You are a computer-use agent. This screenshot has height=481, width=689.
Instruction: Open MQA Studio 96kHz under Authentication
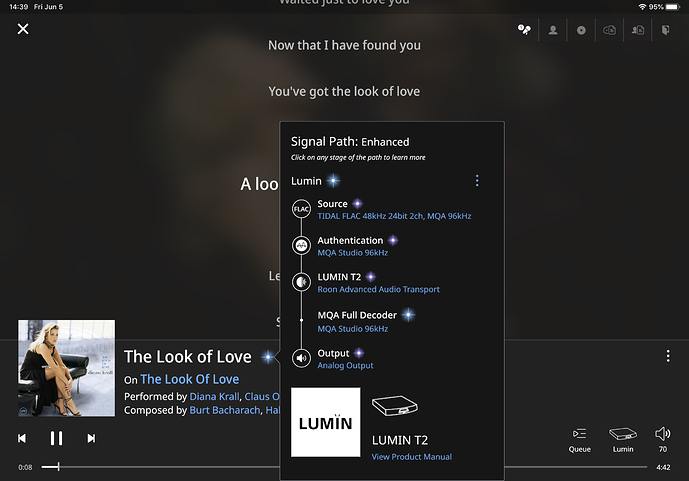pyautogui.click(x=352, y=253)
